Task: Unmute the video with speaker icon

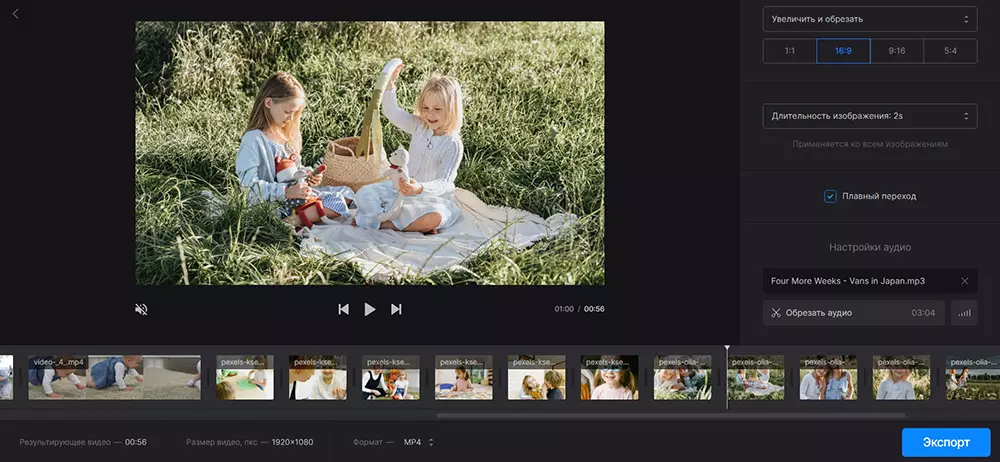Action: pyautogui.click(x=141, y=309)
